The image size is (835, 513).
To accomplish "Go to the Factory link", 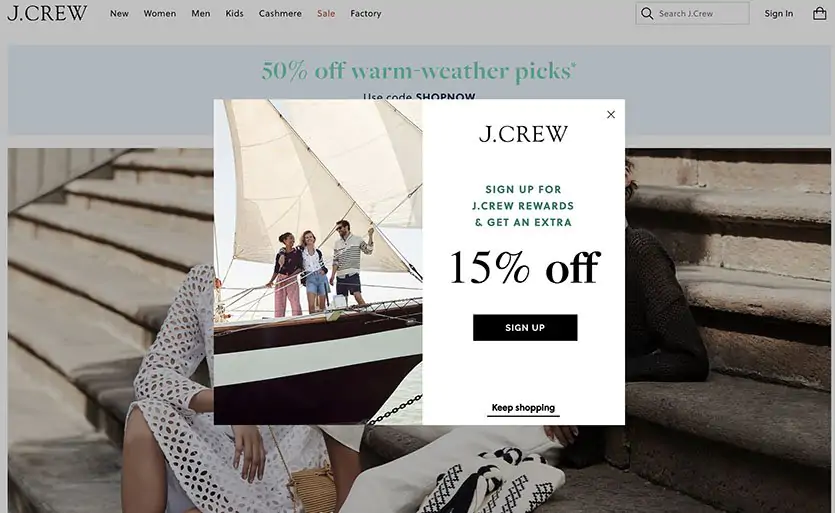I will 366,13.
